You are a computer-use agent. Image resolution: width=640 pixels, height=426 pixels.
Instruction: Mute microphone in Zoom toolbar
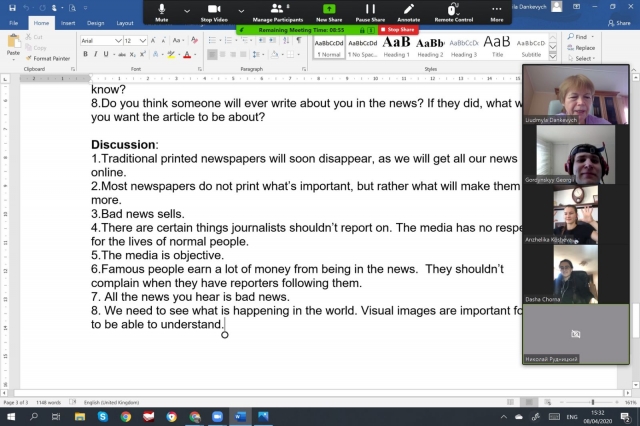tap(162, 10)
